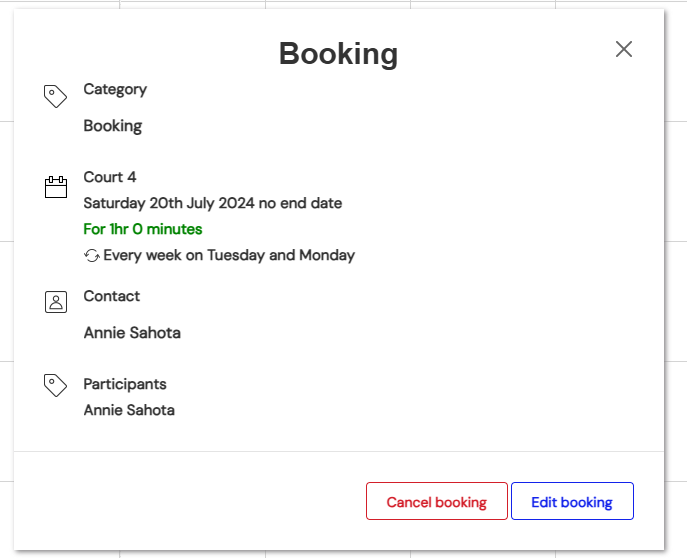The width and height of the screenshot is (687, 558).
Task: Click Annie Sahota under Contact
Action: [132, 333]
